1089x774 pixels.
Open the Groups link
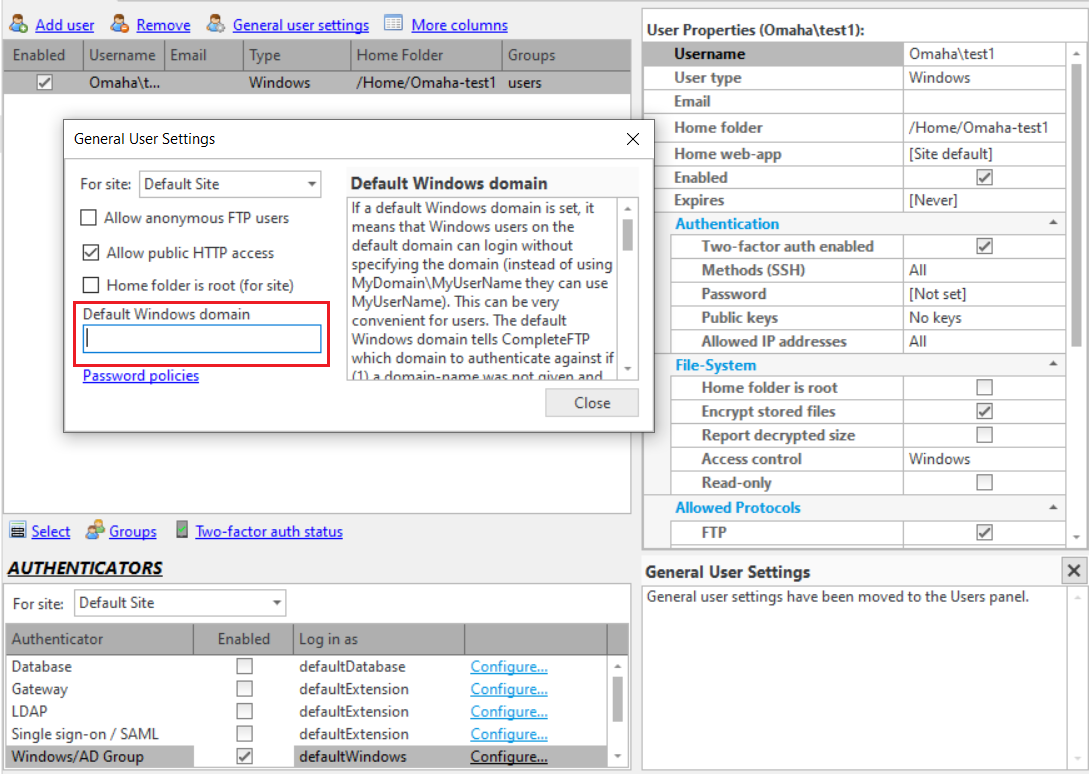(x=133, y=532)
